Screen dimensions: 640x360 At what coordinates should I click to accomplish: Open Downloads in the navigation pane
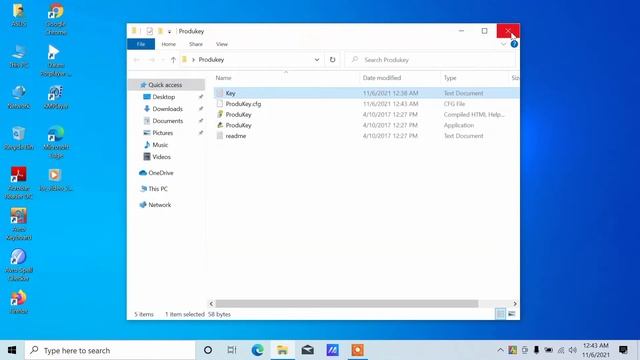click(x=167, y=109)
